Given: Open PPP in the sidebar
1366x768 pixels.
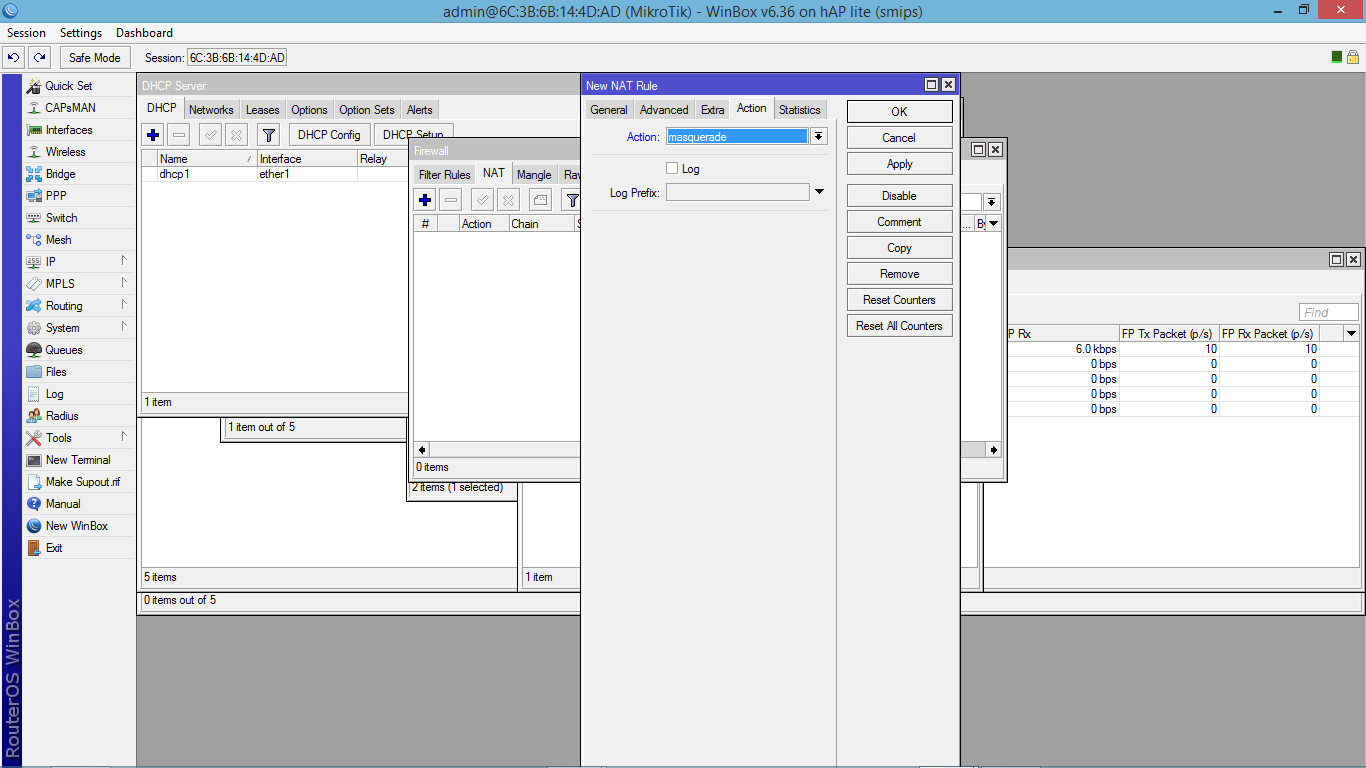Looking at the screenshot, I should point(56,196).
